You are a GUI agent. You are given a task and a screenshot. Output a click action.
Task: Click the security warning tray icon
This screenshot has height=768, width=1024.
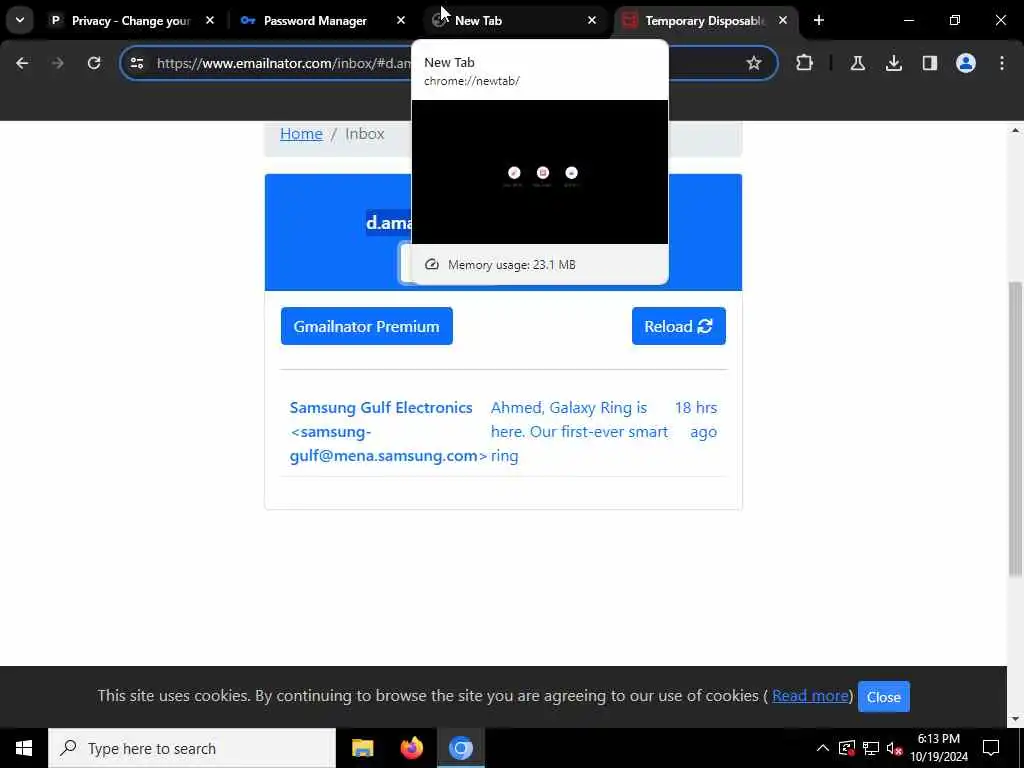847,748
